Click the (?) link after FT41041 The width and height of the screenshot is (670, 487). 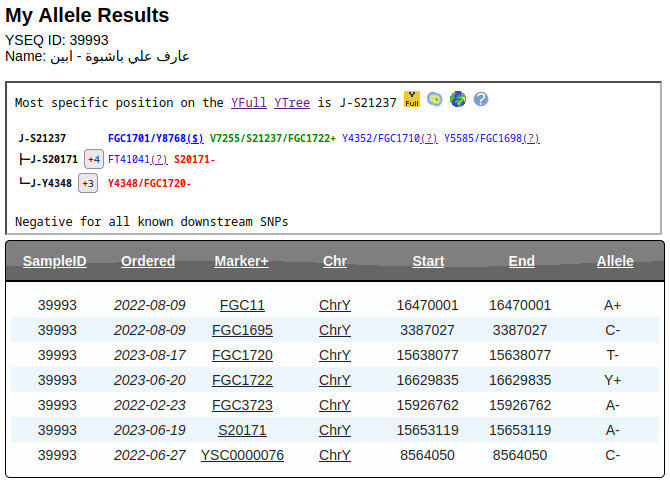click(159, 159)
